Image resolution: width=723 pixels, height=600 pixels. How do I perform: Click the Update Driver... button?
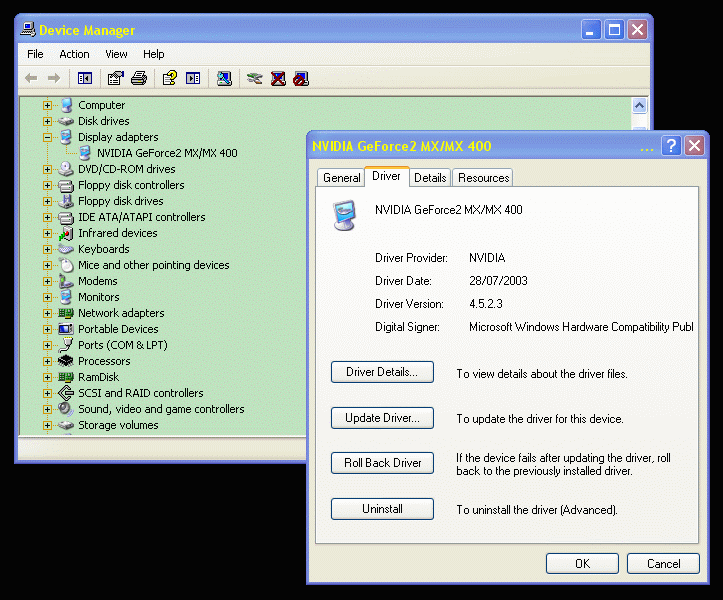point(382,418)
